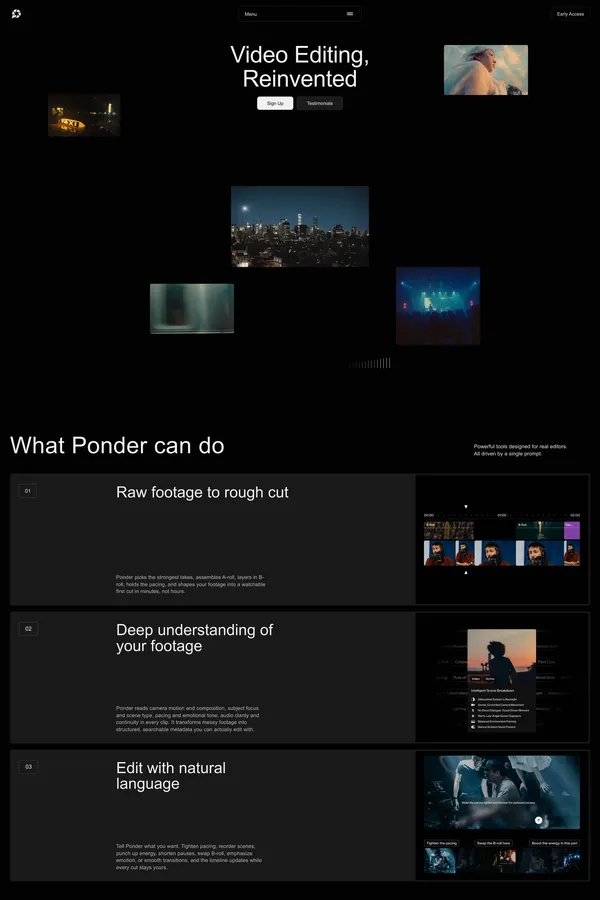Click the Menu label in navigation bar
Viewport: 600px width, 900px height.
pyautogui.click(x=251, y=14)
